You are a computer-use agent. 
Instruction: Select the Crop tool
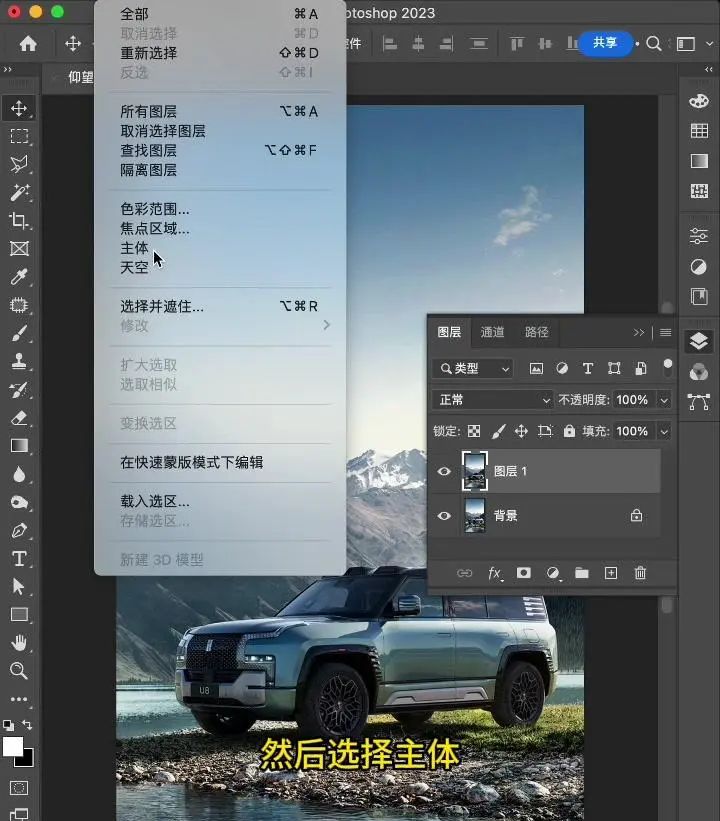[x=19, y=220]
